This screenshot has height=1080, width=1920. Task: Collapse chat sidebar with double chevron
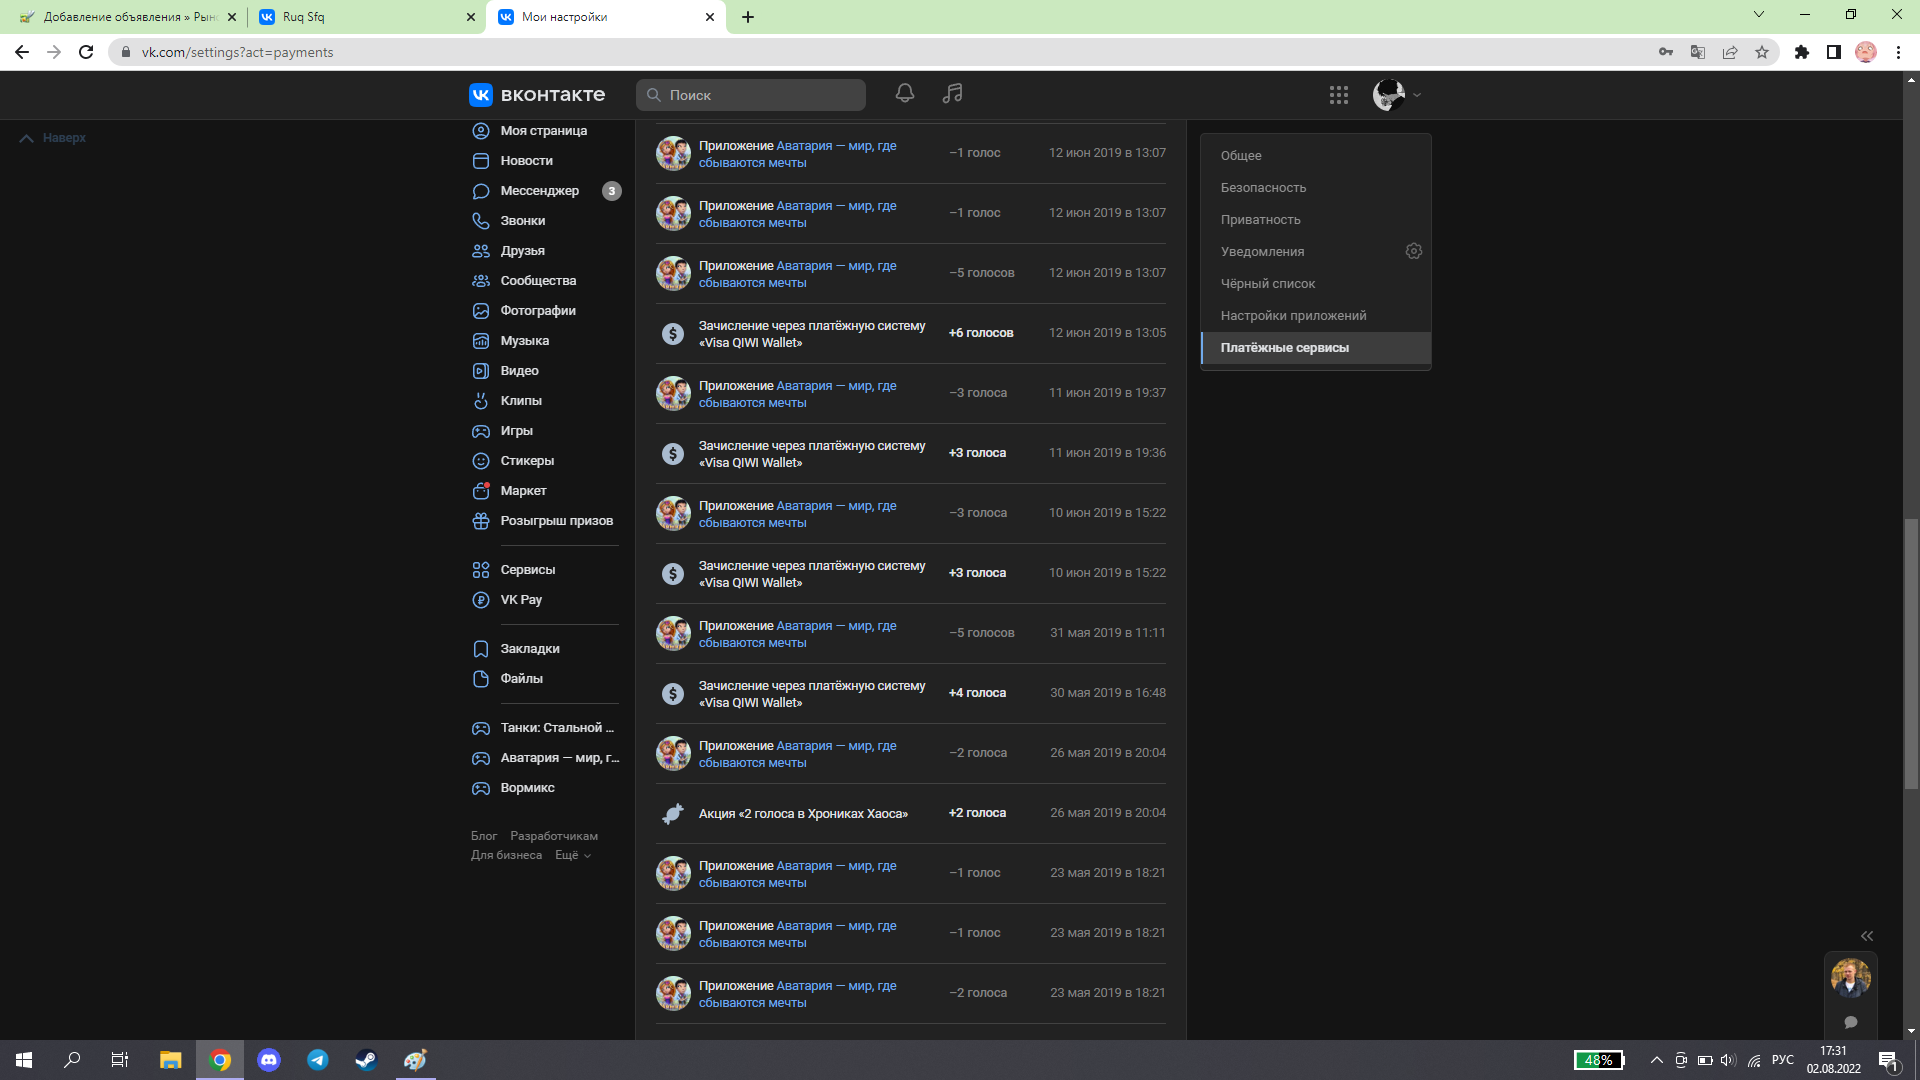click(1866, 936)
